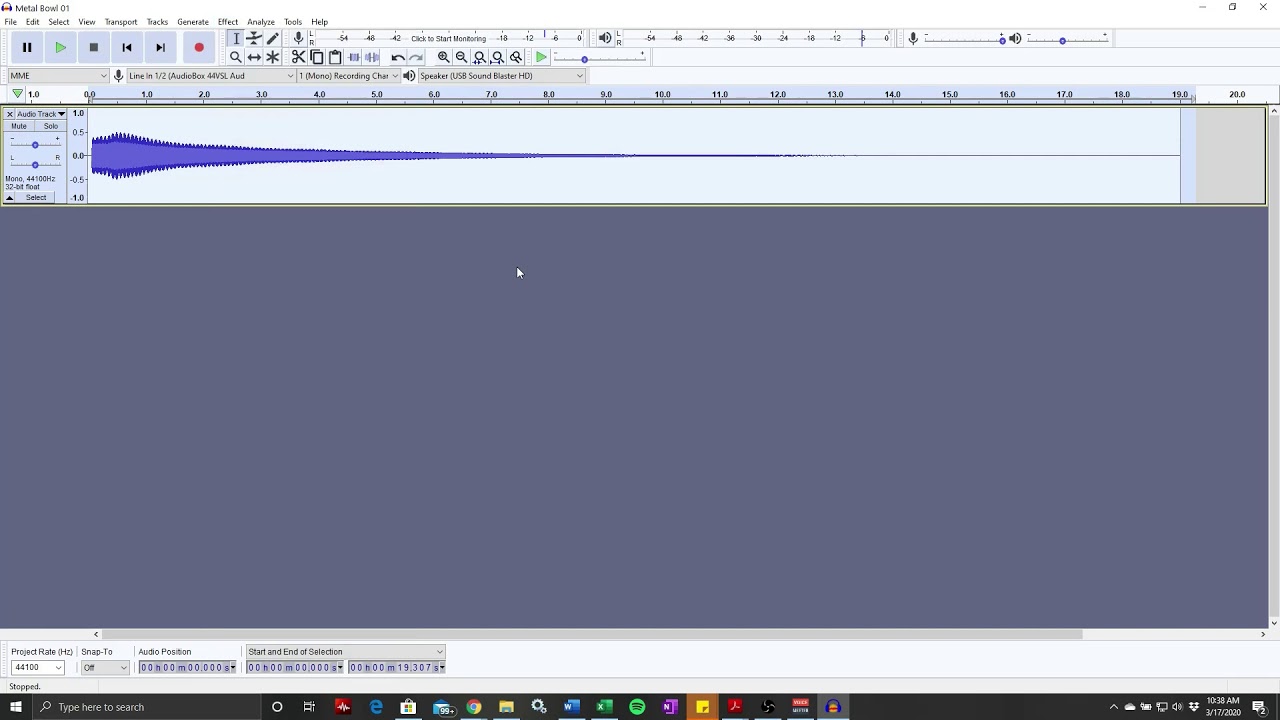Viewport: 1280px width, 720px height.
Task: Click the horizontal scrollbar at the bottom
Action: pyautogui.click(x=593, y=634)
